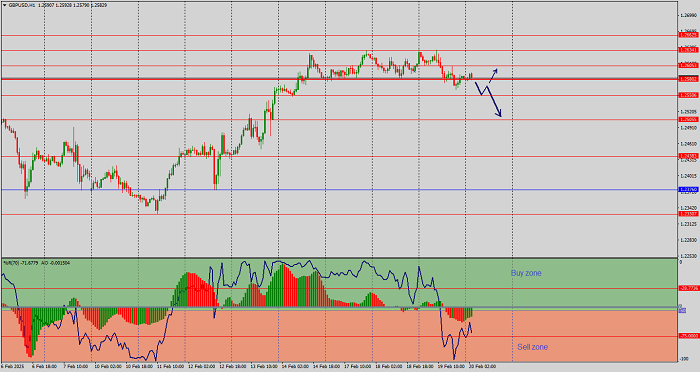700x372 pixels.
Task: Click the 1.22830 price scale value
Action: coord(688,240)
